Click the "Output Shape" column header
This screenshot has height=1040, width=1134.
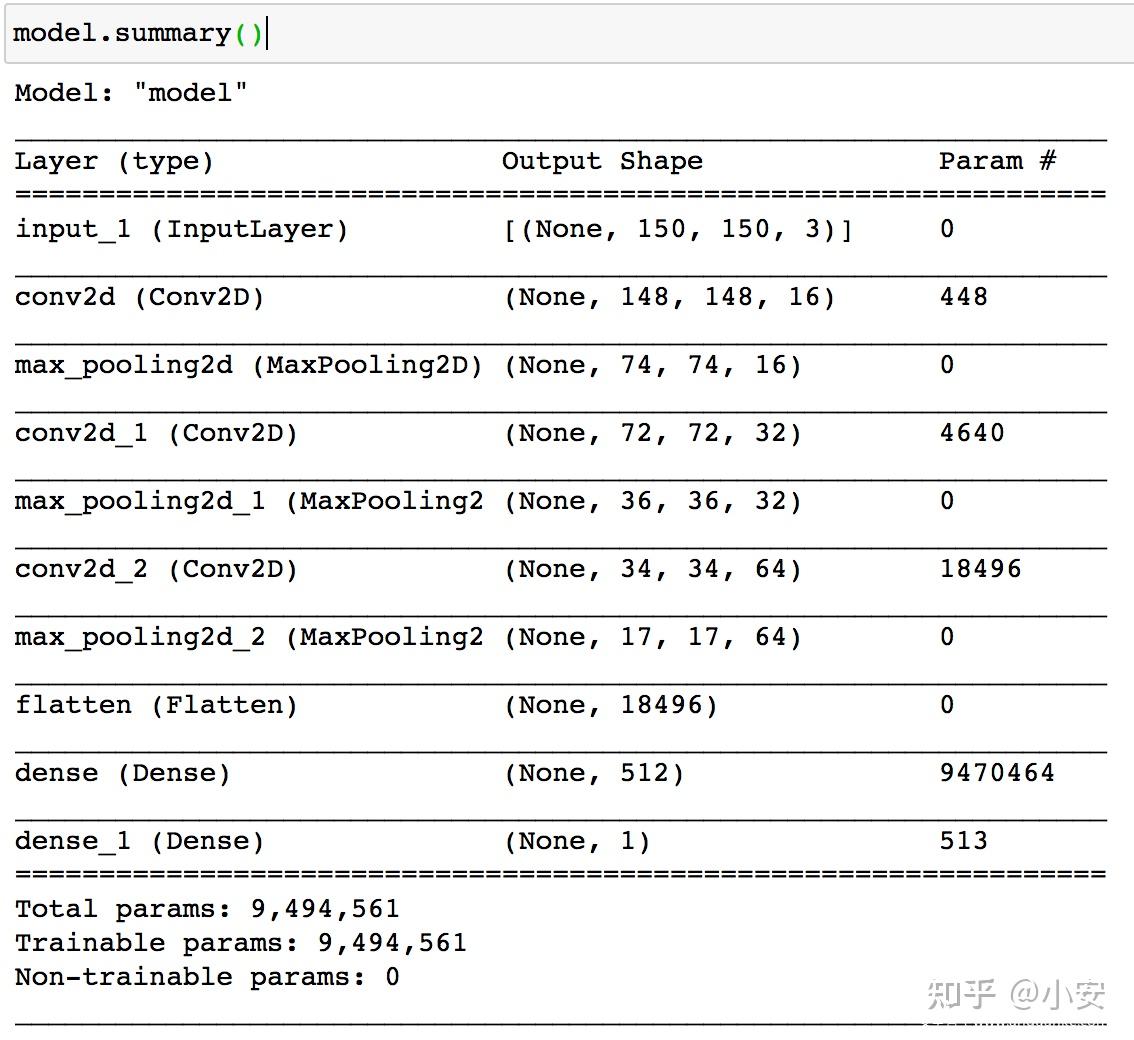click(x=602, y=162)
